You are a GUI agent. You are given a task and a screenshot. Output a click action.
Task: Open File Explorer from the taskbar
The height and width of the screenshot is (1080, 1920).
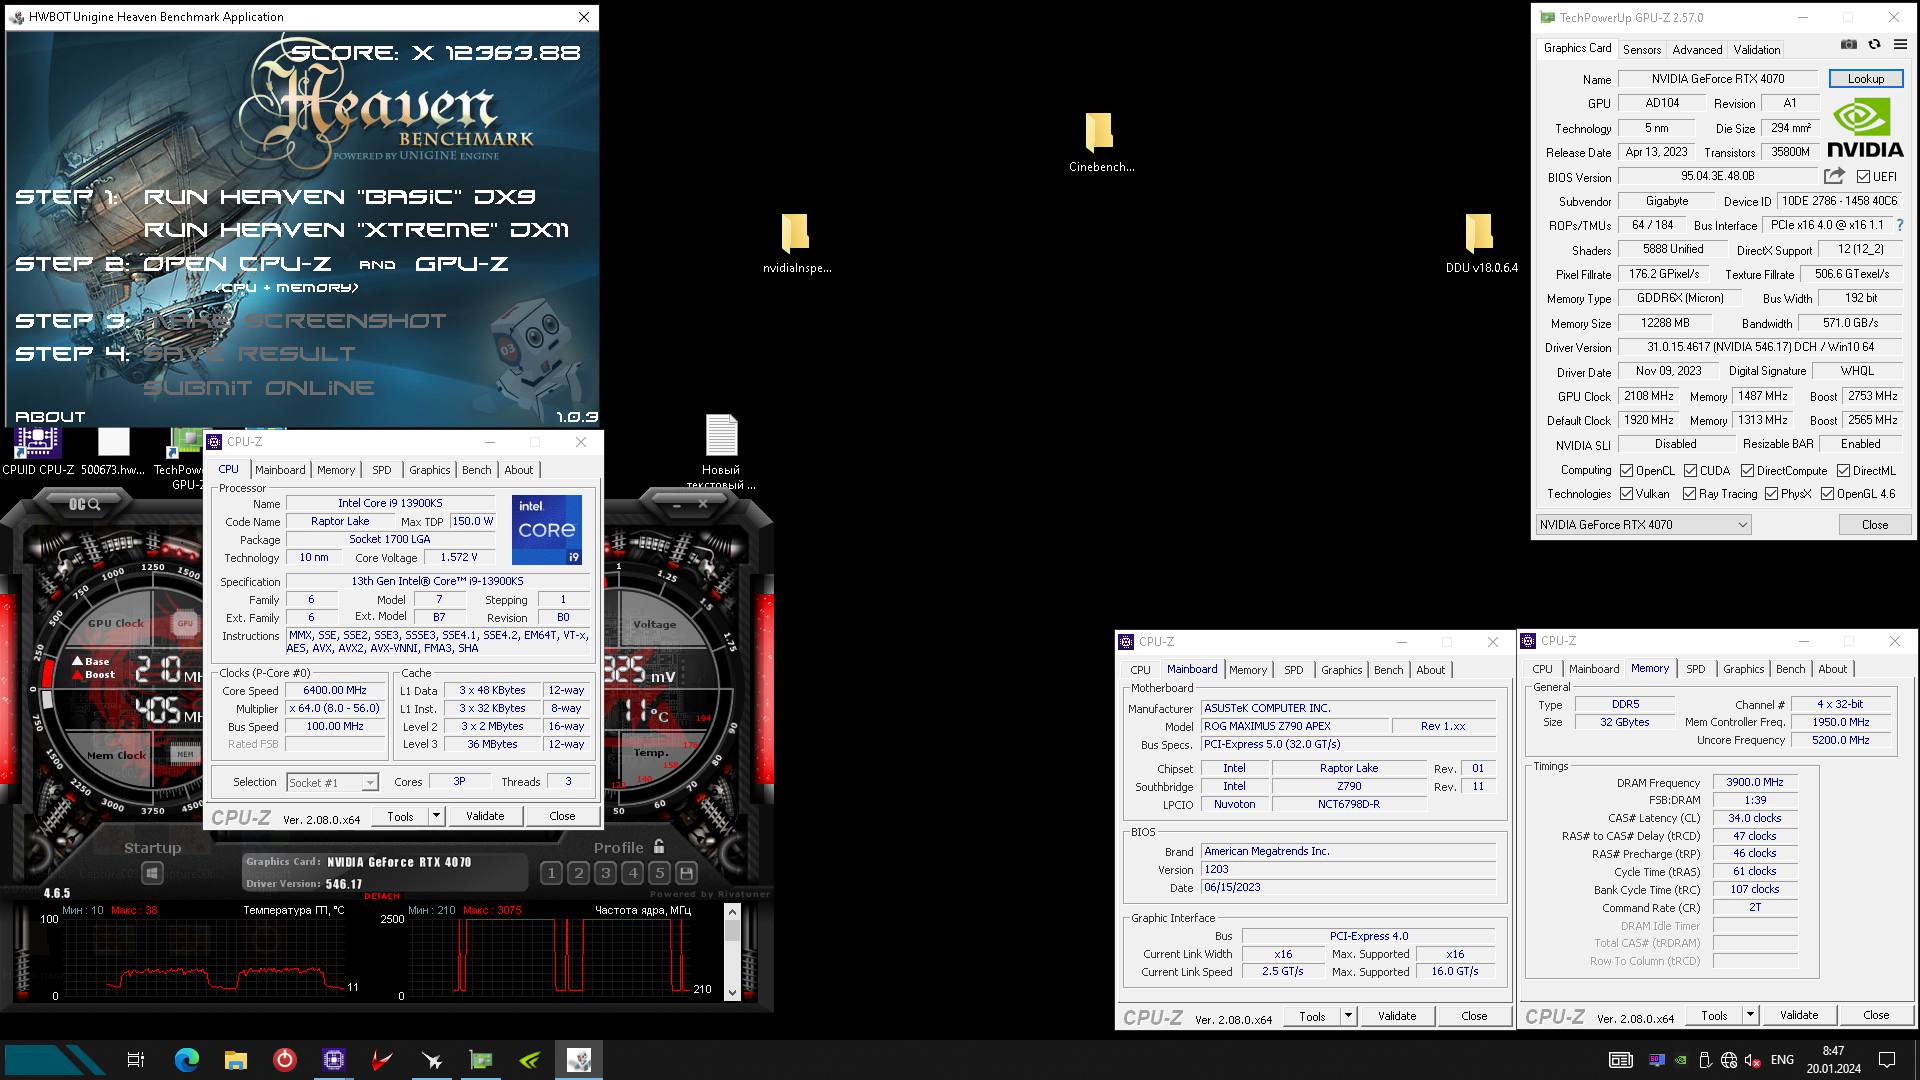(x=235, y=1060)
